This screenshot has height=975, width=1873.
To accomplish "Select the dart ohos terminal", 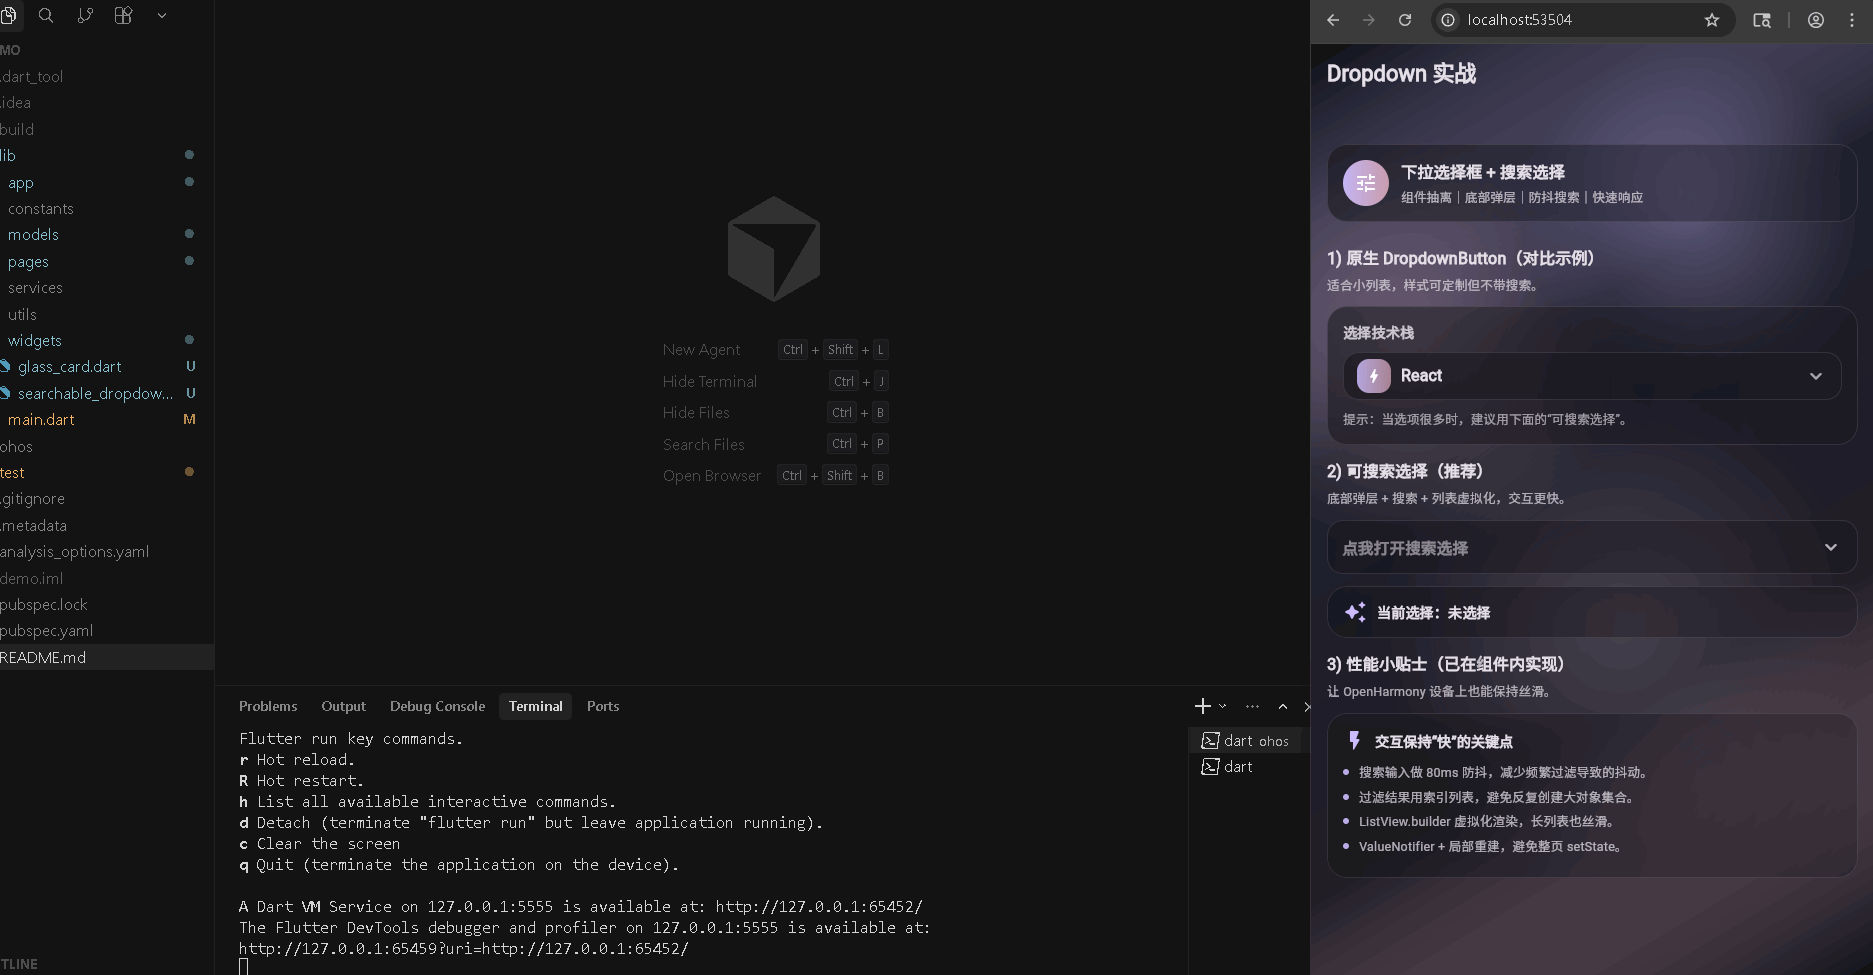I will click(x=1246, y=741).
